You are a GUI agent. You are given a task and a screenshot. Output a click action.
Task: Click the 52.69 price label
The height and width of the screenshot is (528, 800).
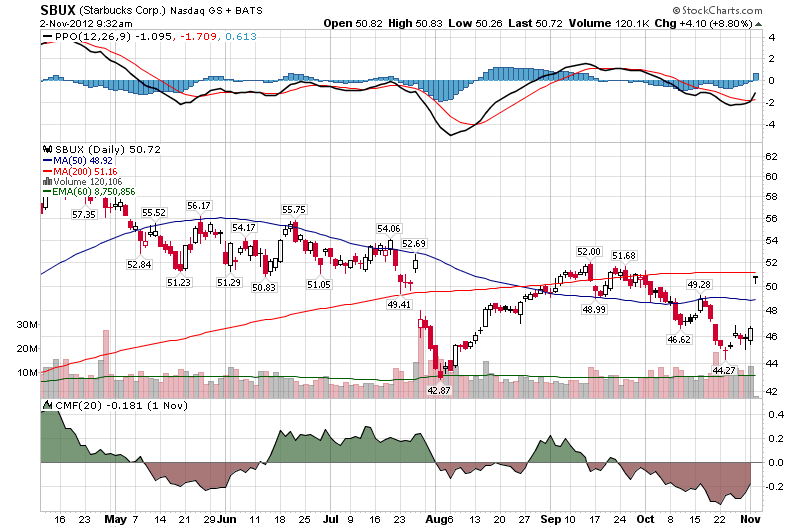pyautogui.click(x=414, y=244)
